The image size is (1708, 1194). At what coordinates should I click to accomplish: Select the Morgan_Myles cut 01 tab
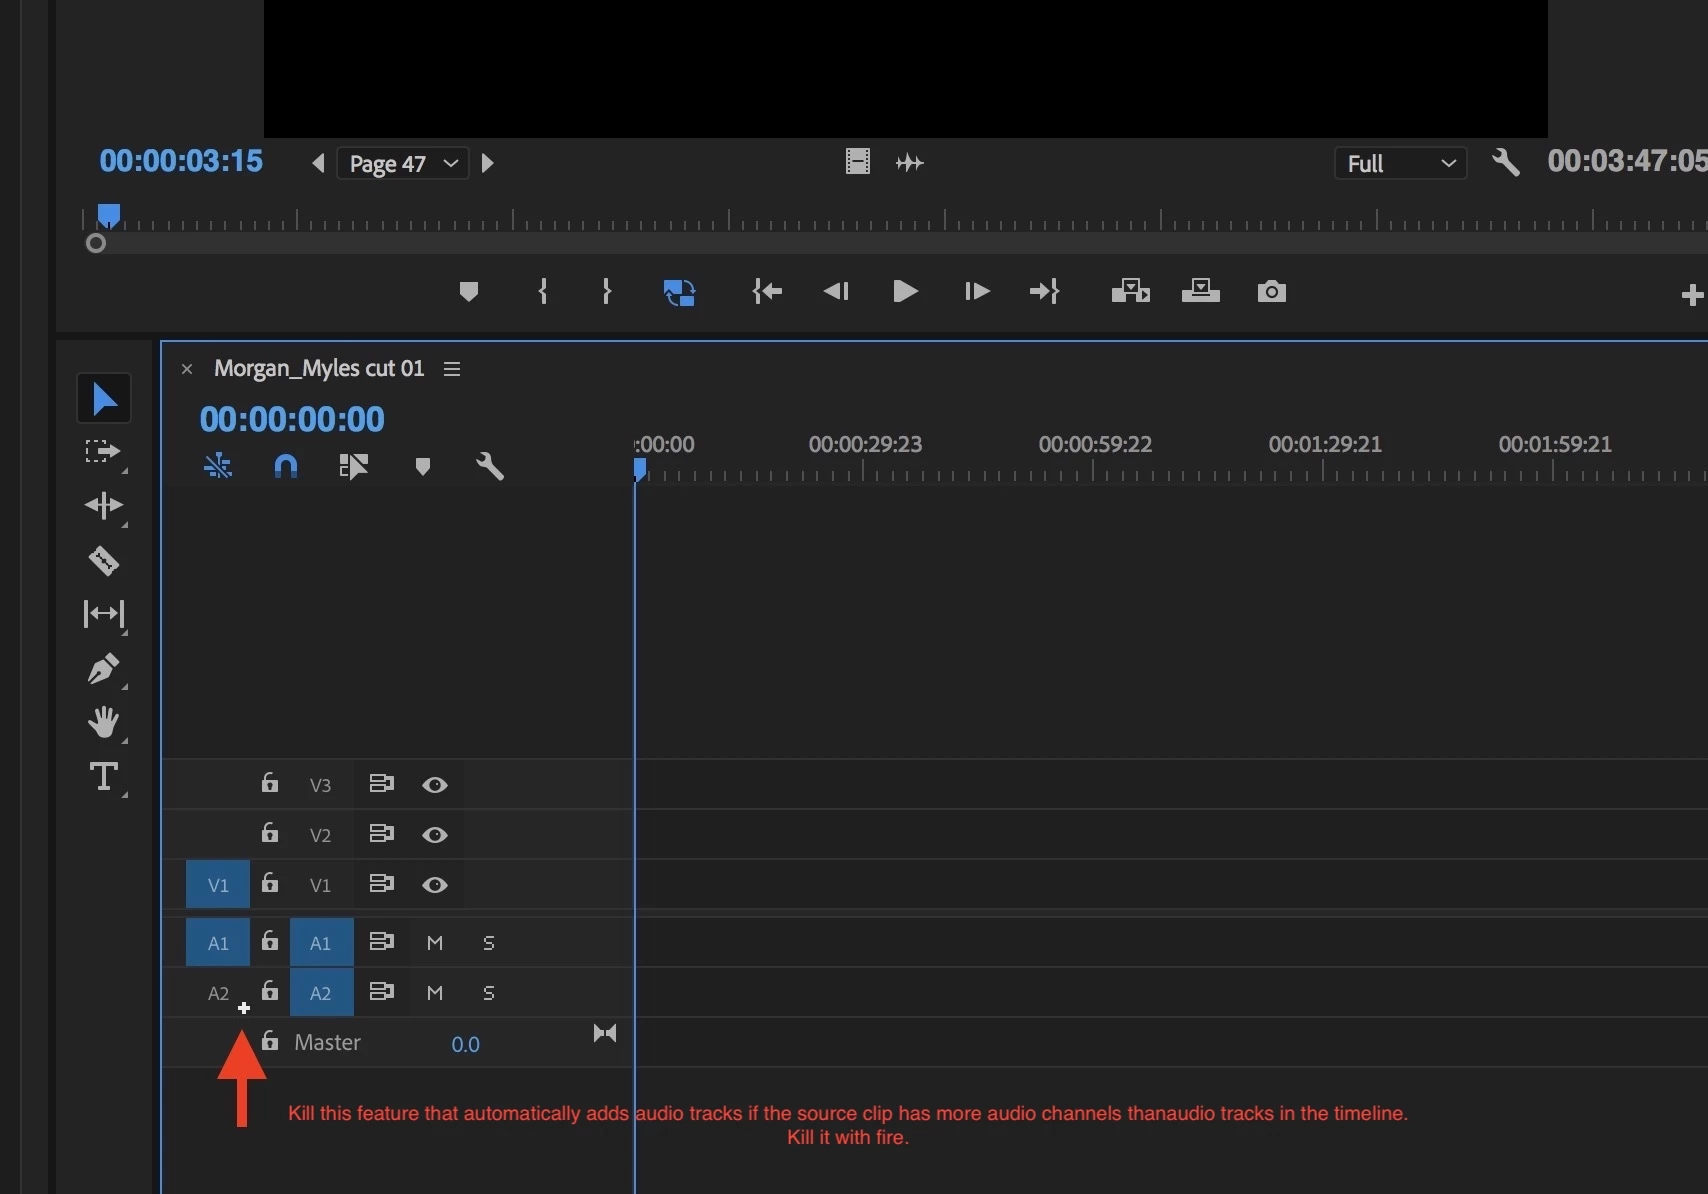click(x=319, y=368)
